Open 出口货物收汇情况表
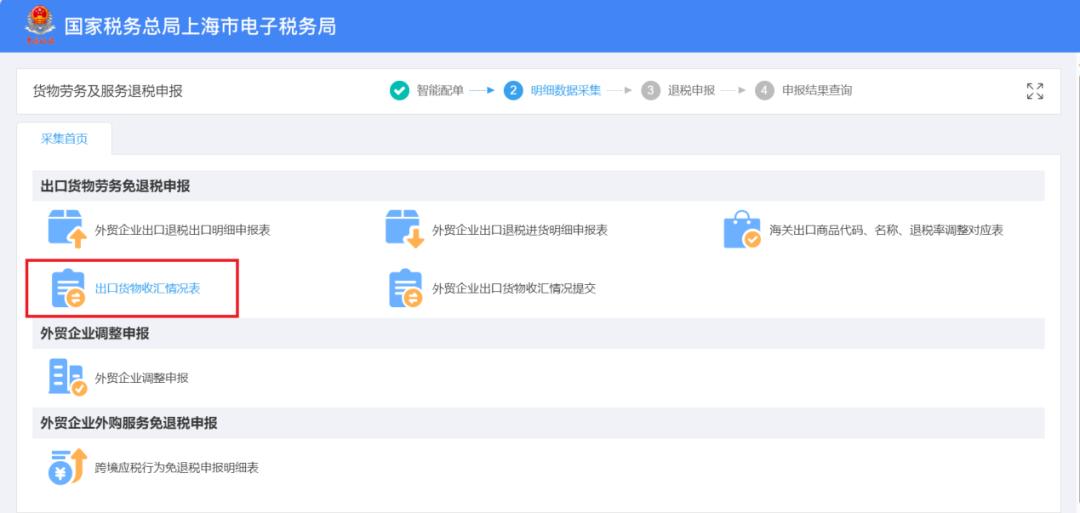Viewport: 1080px width, 513px height. pos(147,289)
